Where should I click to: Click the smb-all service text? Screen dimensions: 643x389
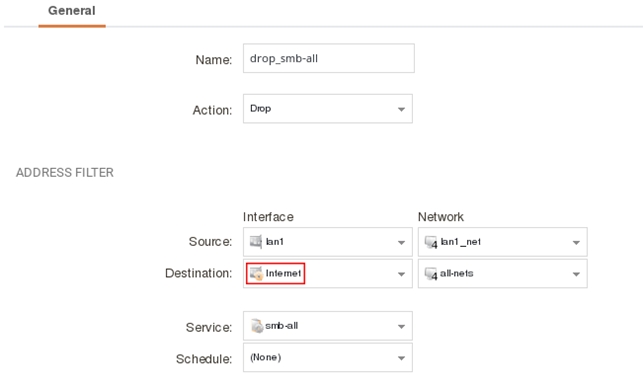[281, 326]
